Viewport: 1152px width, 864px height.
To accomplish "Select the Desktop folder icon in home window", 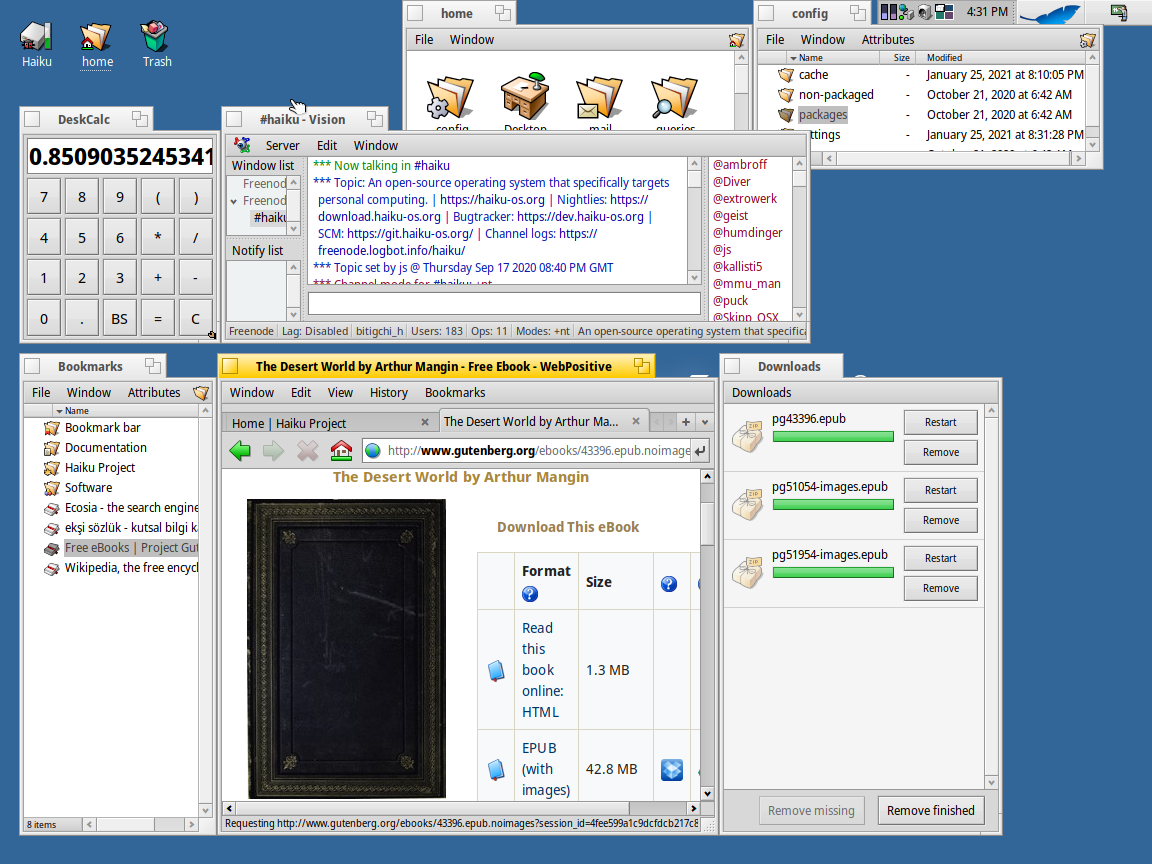I will [x=525, y=96].
